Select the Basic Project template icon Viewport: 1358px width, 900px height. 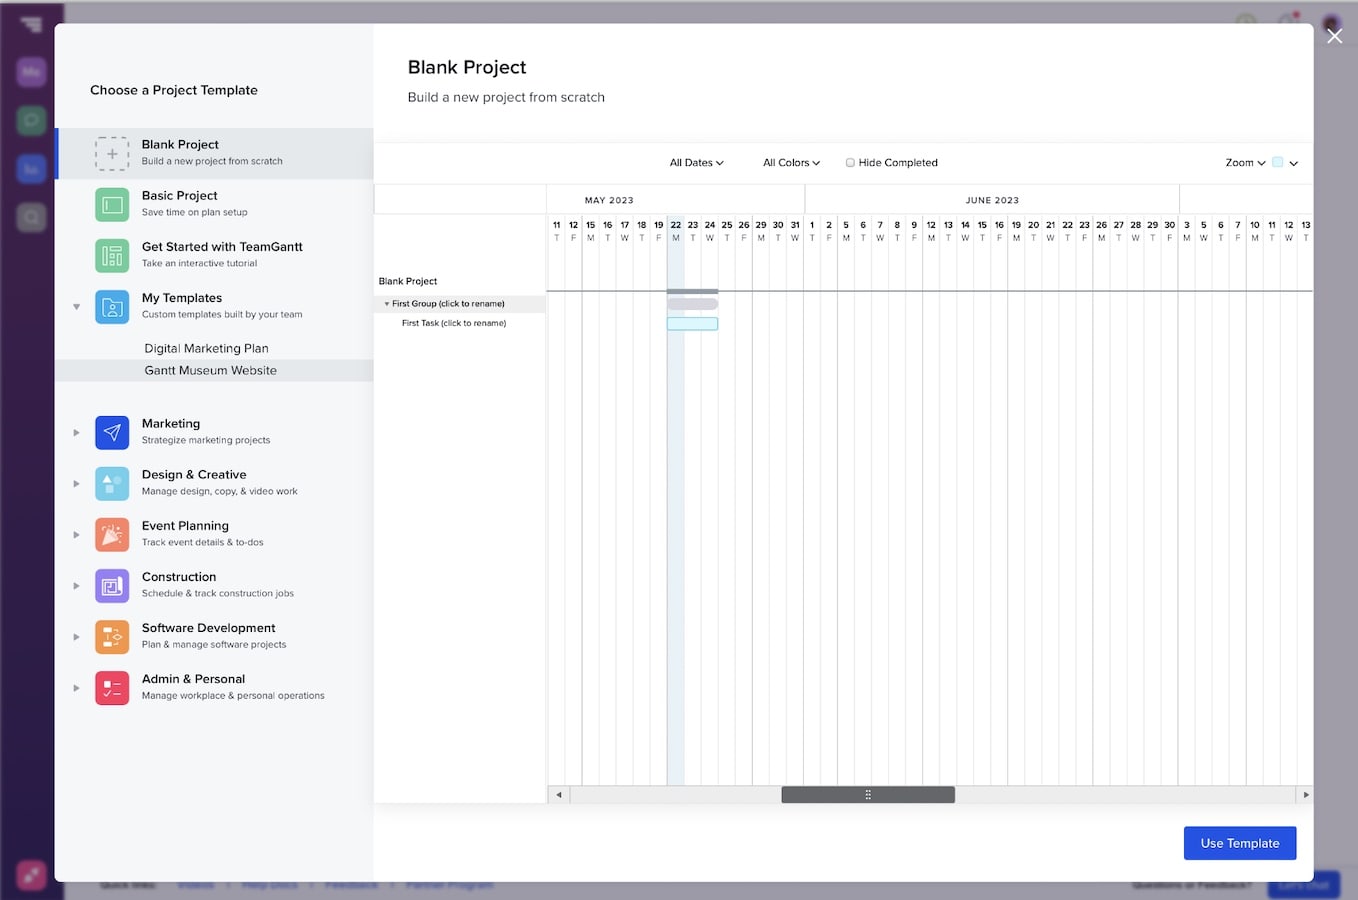tap(111, 203)
